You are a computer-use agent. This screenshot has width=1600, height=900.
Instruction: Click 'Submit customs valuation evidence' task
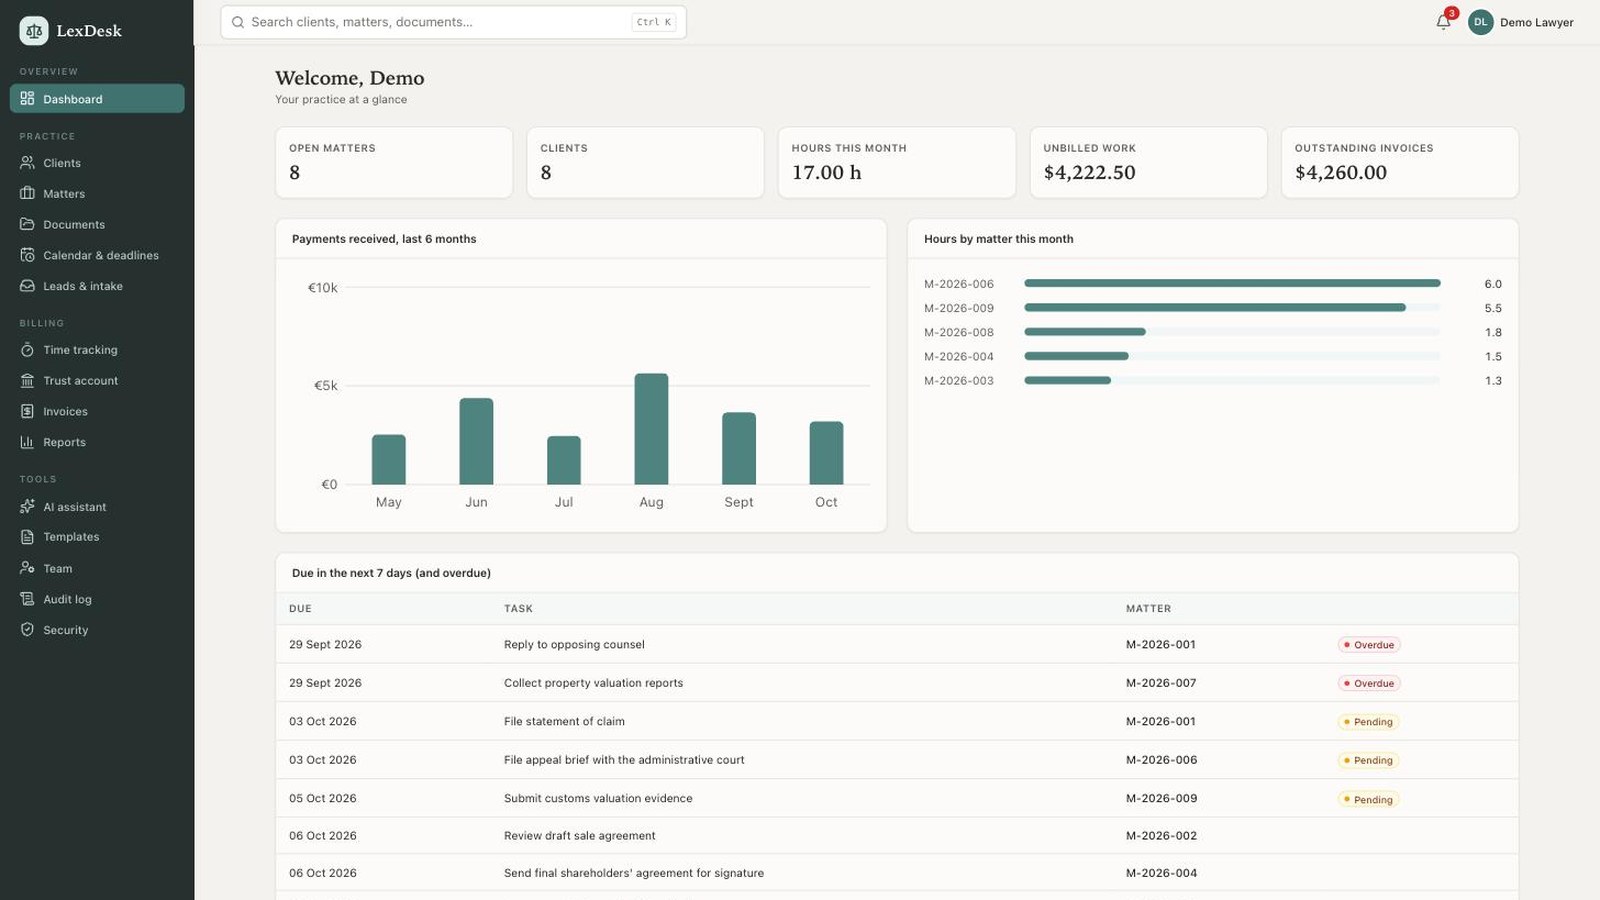point(598,798)
